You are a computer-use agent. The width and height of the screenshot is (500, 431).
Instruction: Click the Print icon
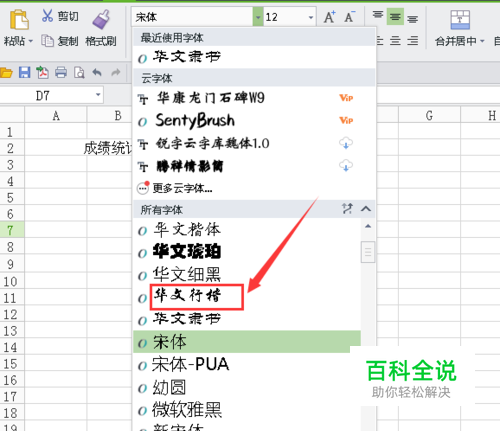61,72
